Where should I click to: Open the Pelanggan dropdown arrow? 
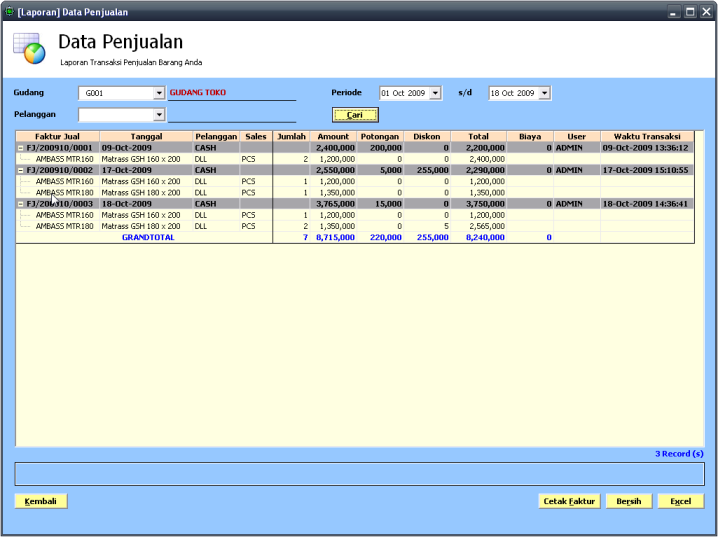(x=158, y=114)
